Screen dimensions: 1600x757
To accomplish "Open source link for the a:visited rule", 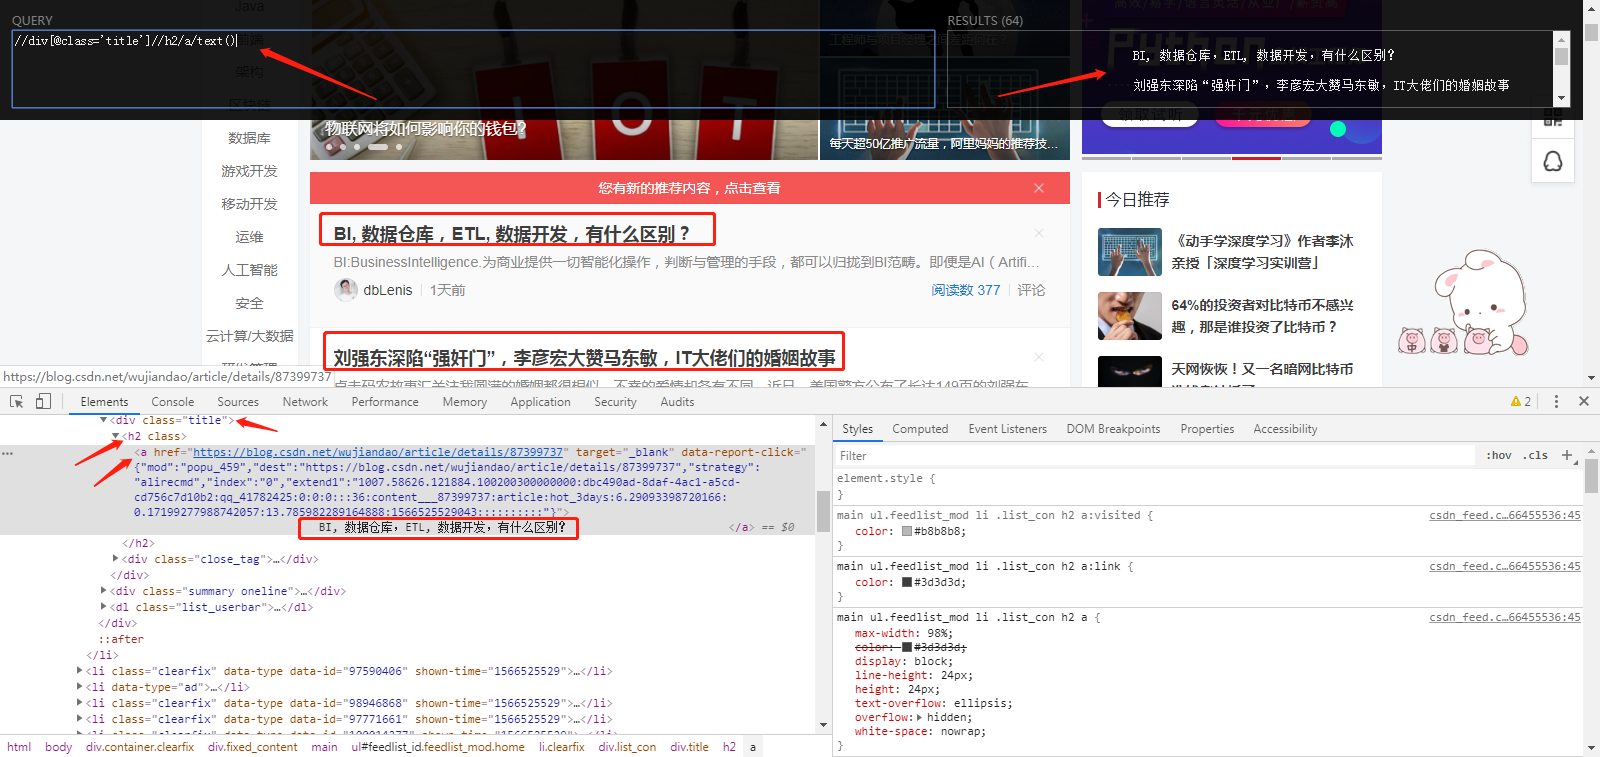I will coord(1505,515).
